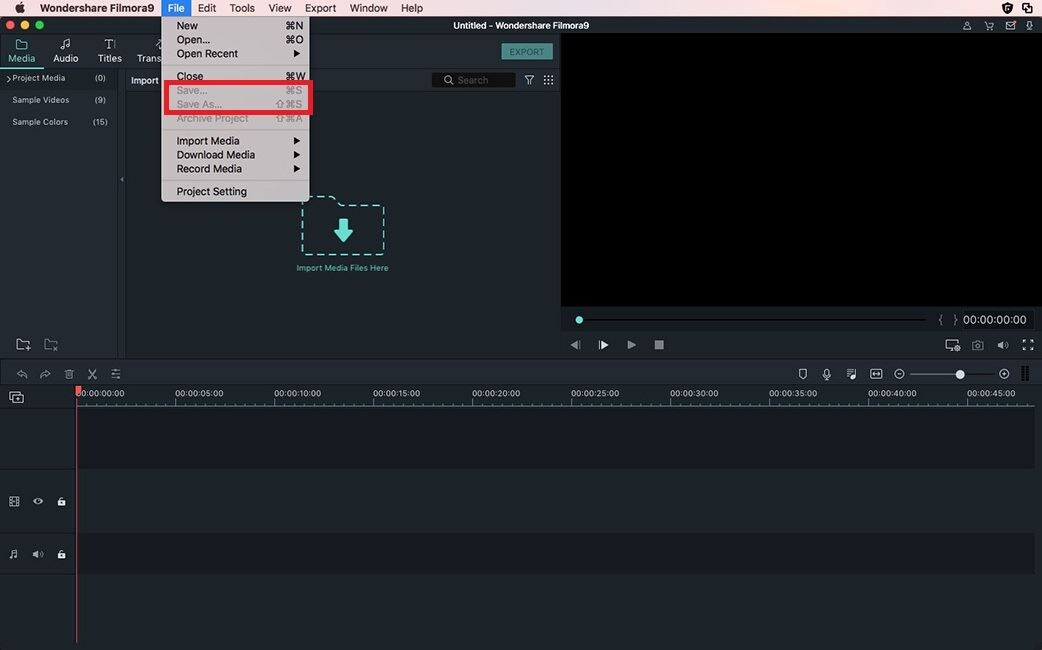1042x650 pixels.
Task: Click the timeline zoom slider handle
Action: (960, 374)
